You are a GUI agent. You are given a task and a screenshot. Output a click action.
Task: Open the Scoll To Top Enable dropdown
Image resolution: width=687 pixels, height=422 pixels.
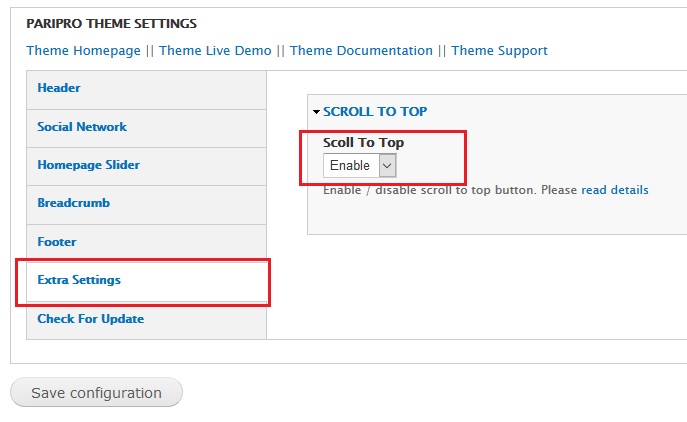coord(359,165)
